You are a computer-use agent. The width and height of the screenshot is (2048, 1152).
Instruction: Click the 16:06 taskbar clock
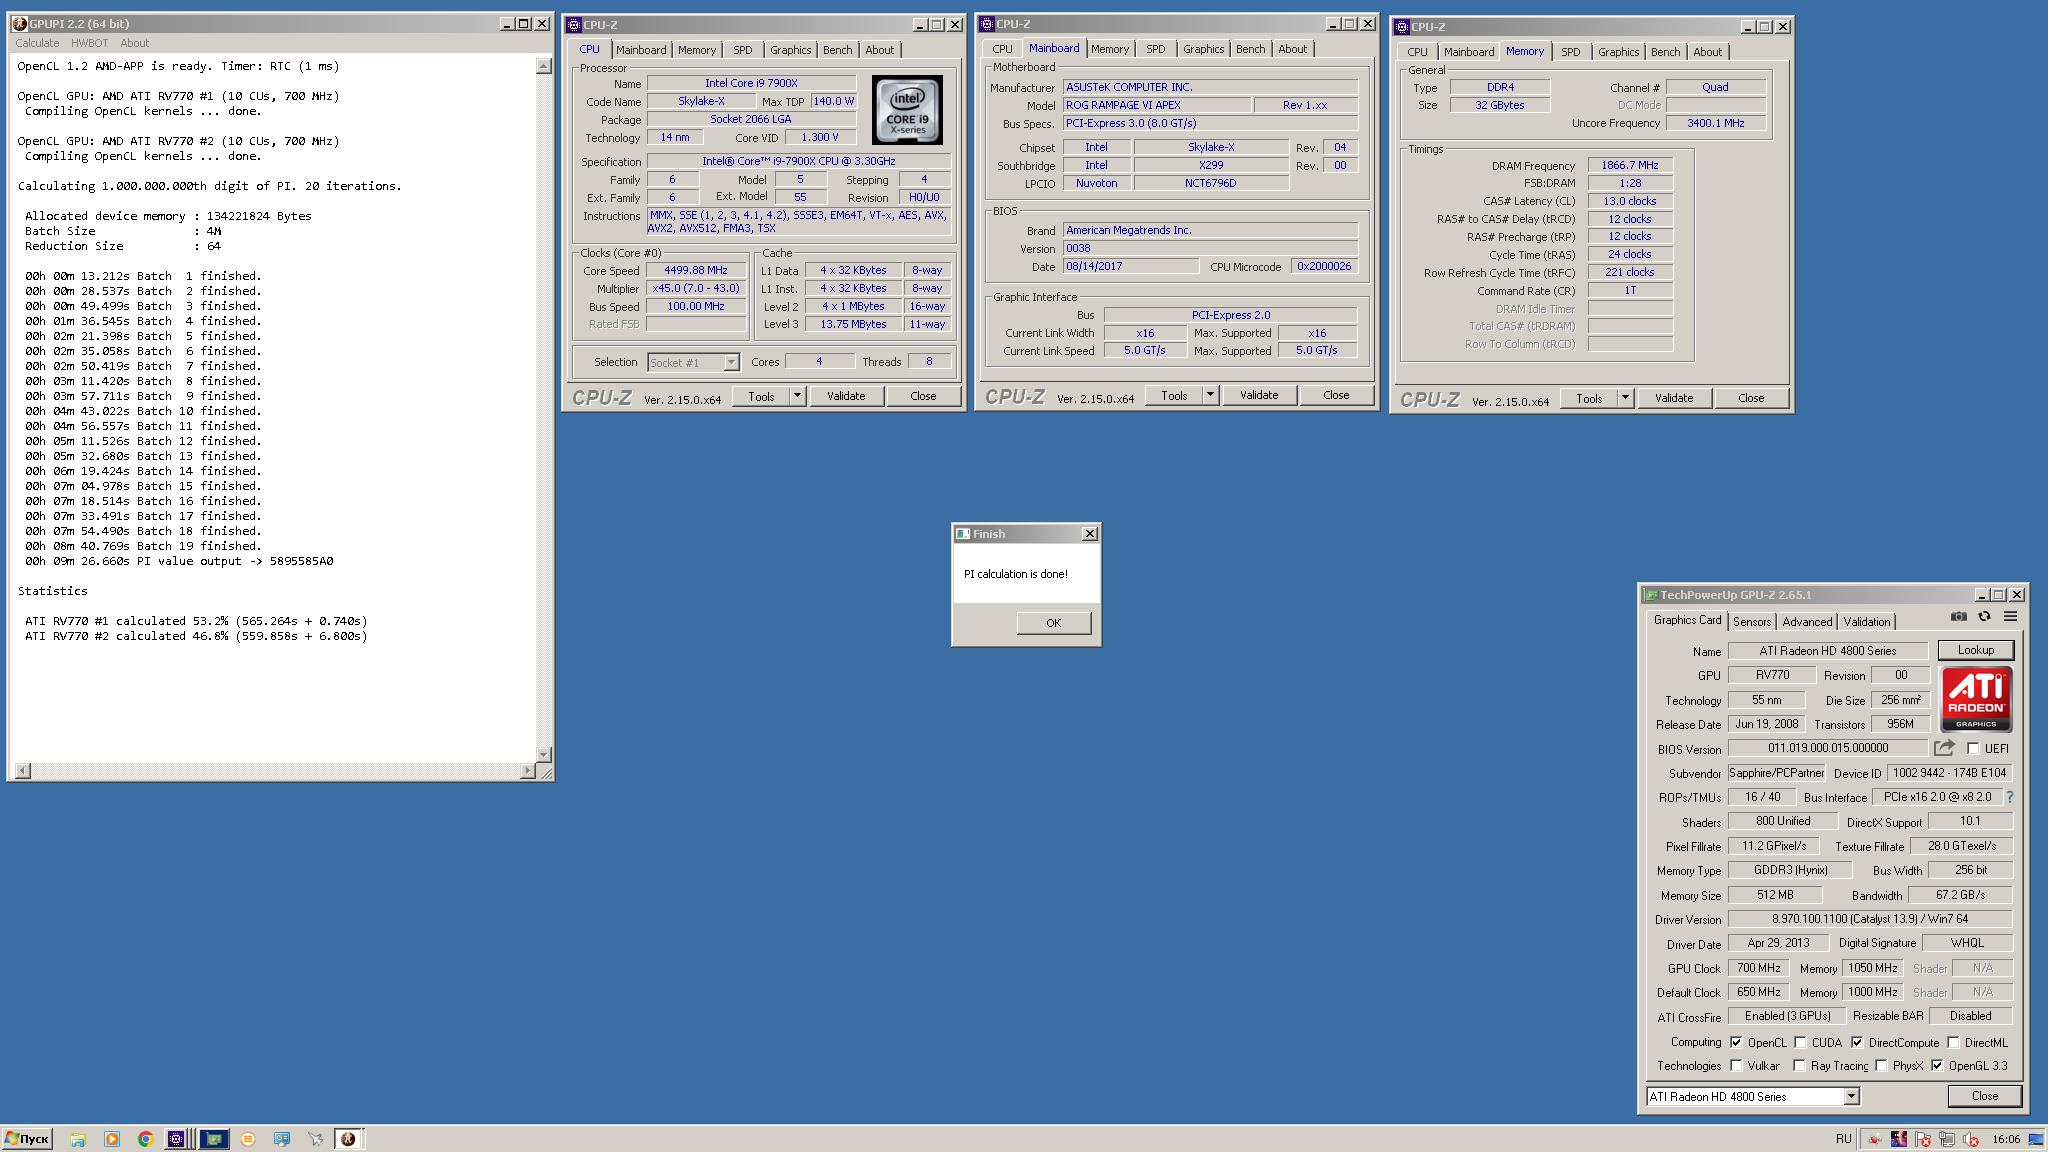2005,1139
